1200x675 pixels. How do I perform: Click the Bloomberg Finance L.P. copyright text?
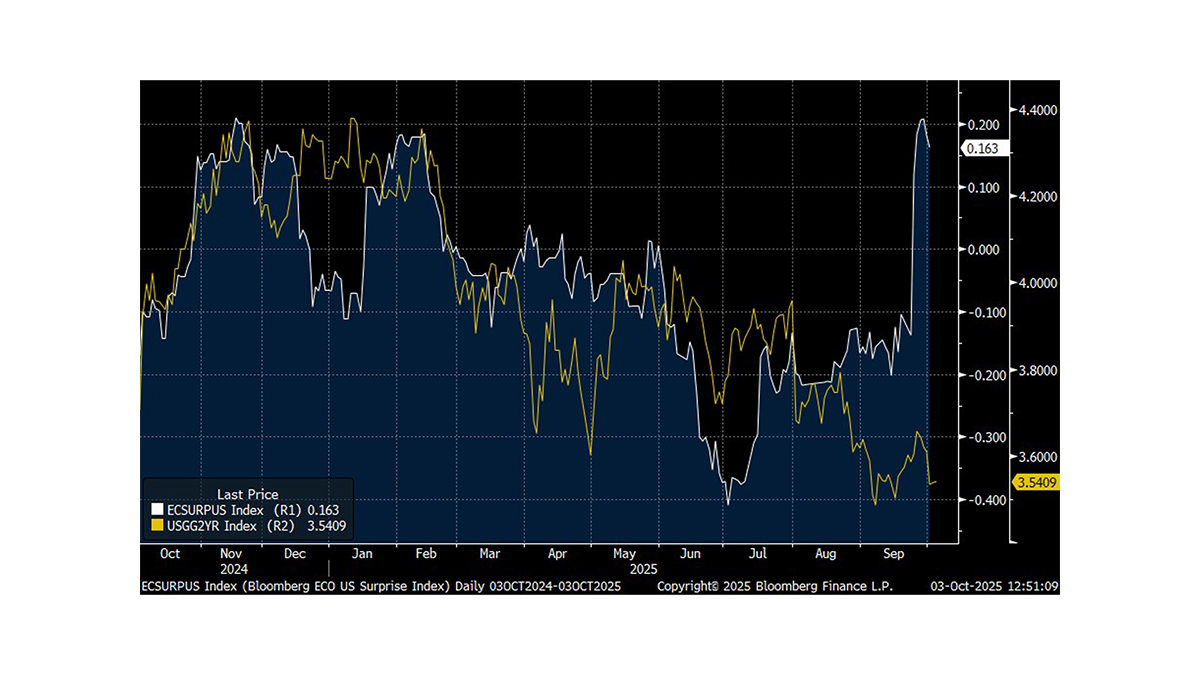point(775,586)
